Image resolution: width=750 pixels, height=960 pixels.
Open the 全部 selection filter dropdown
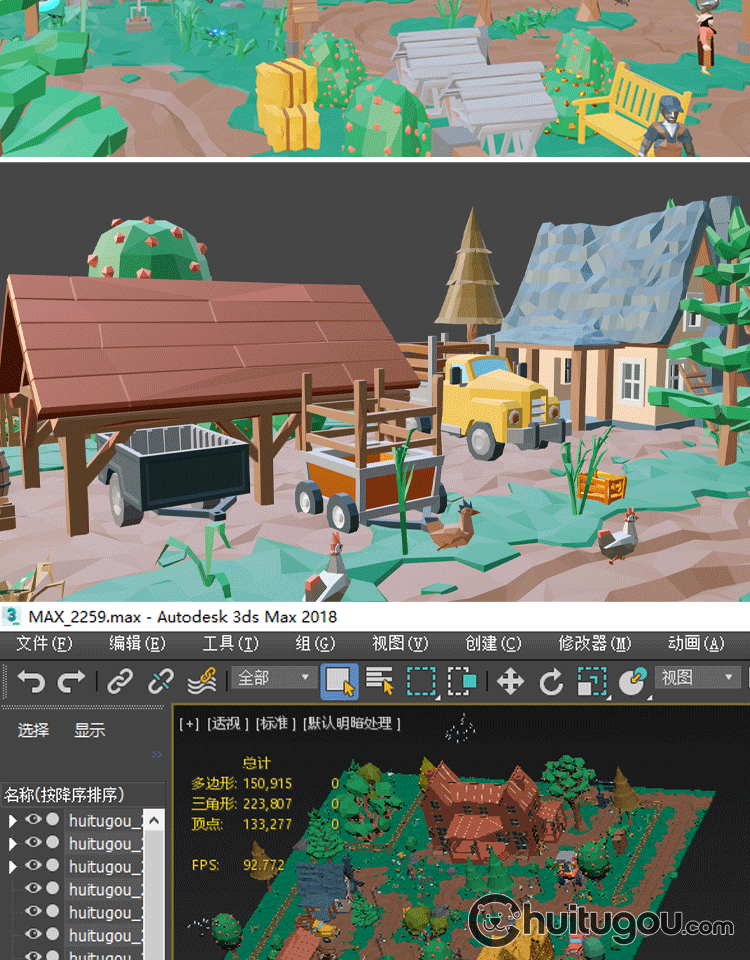coord(274,678)
